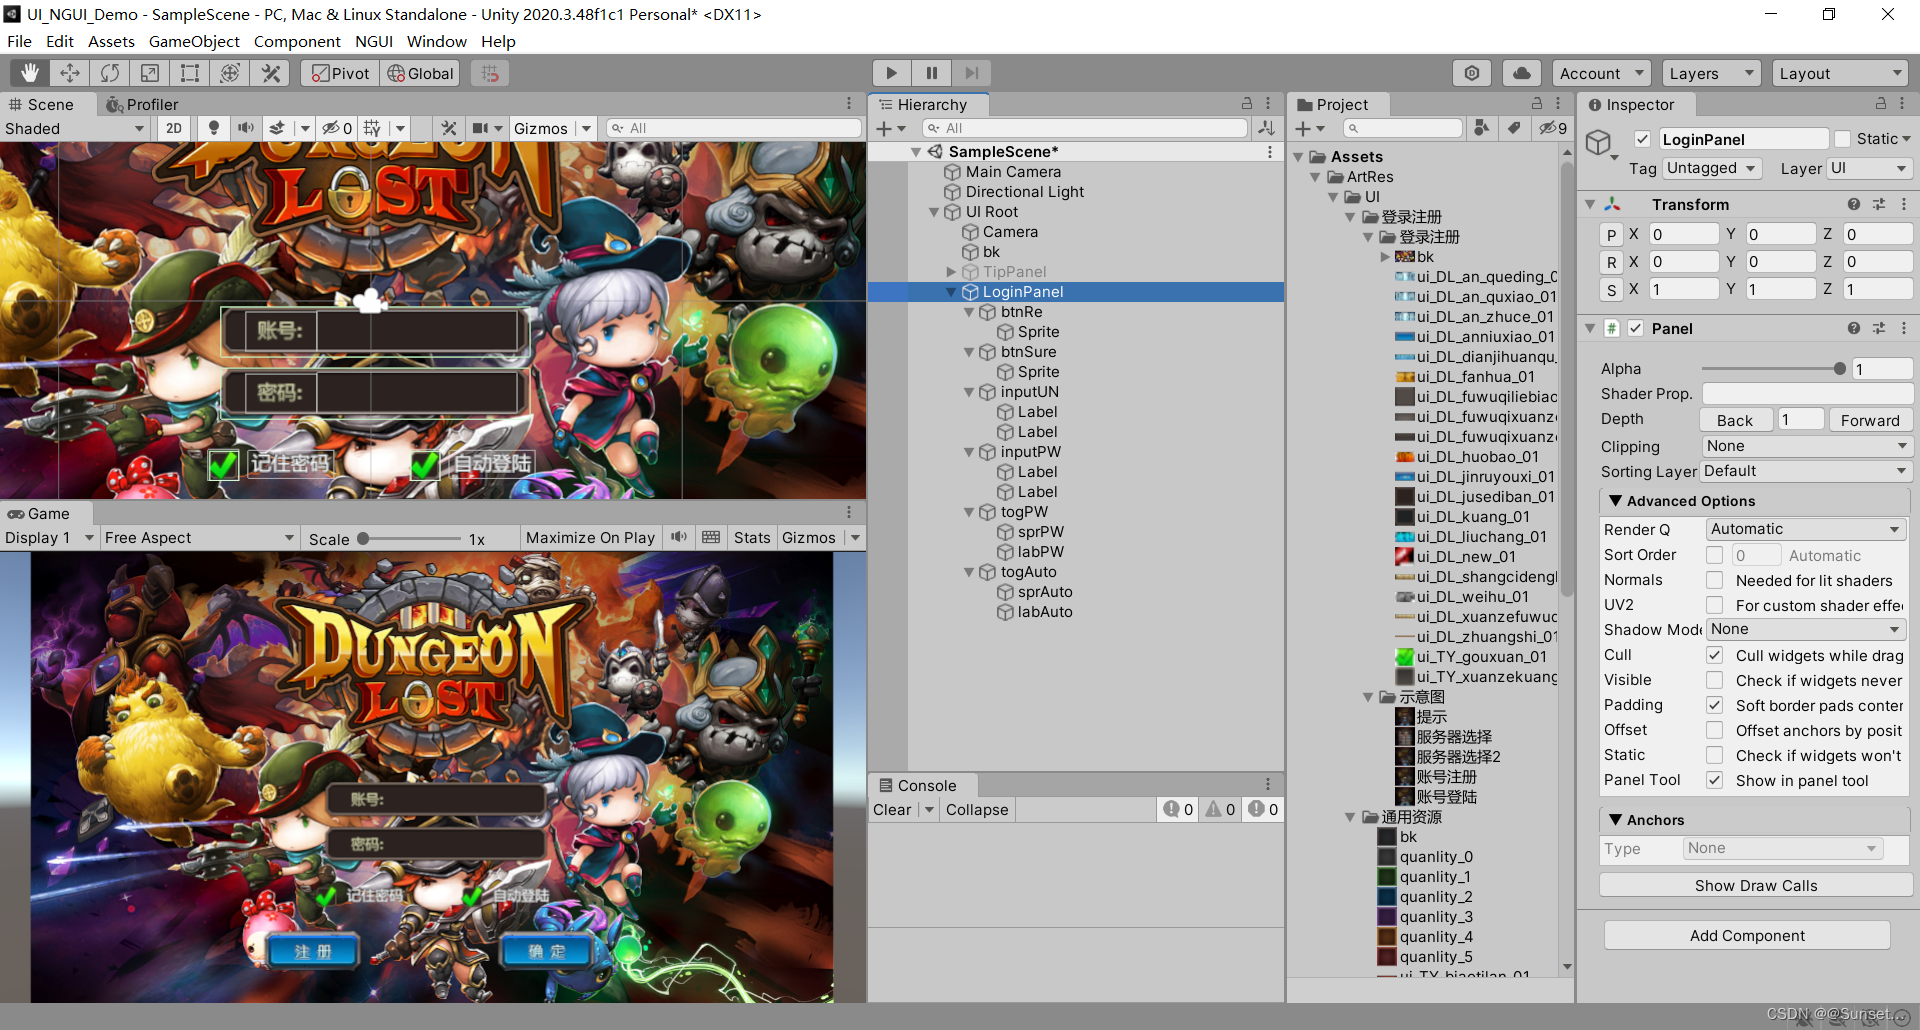This screenshot has width=1920, height=1030.
Task: Open Unity Collaborate icon
Action: pos(1472,73)
